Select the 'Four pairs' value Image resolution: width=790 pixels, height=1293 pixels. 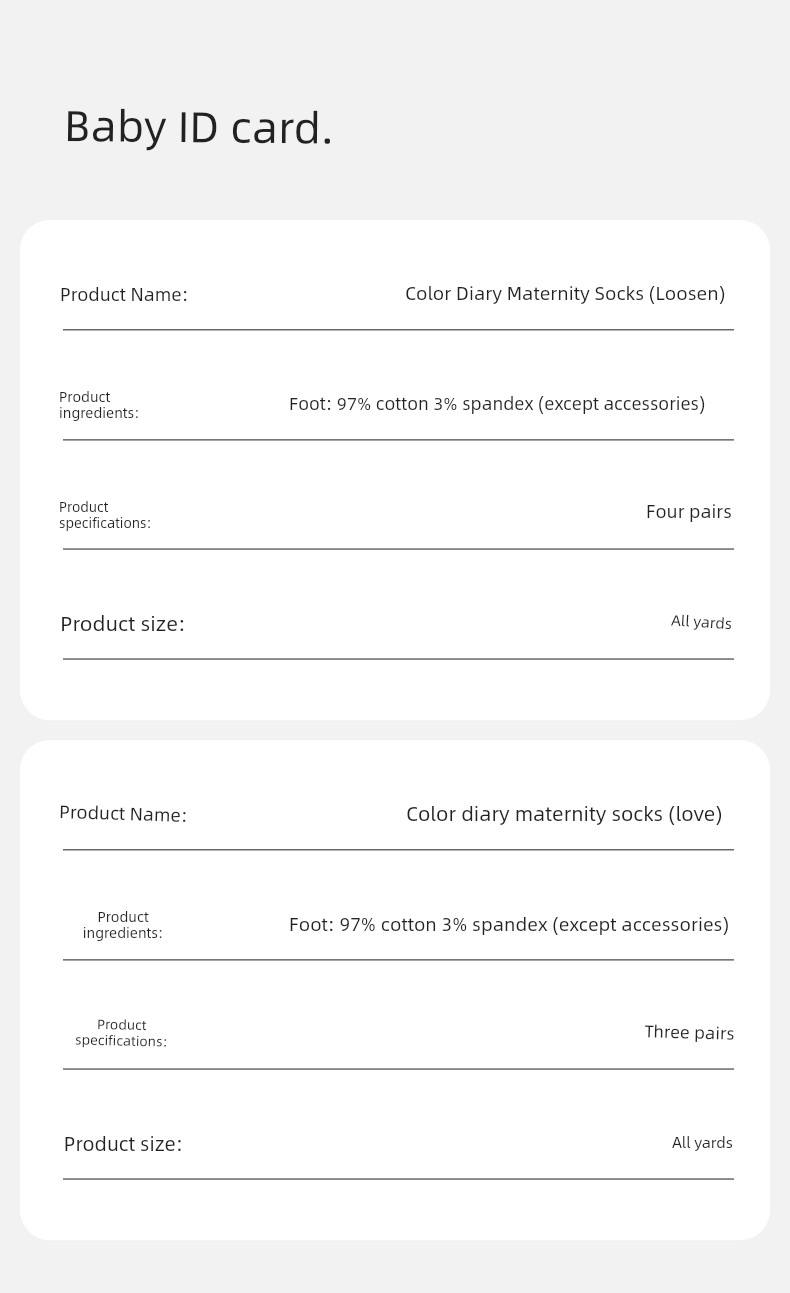pos(689,512)
